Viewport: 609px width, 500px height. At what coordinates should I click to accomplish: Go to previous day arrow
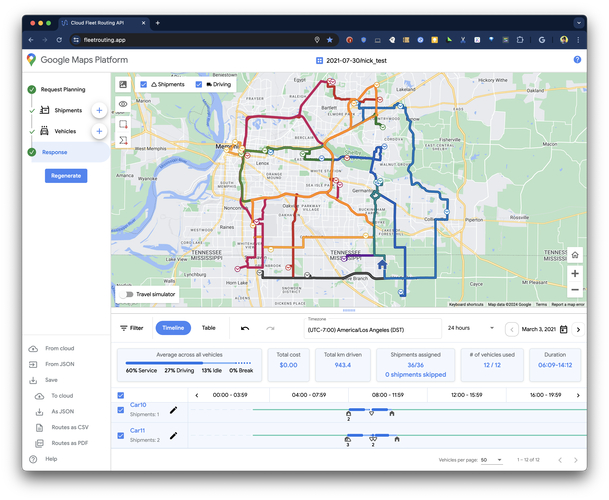[x=512, y=329]
